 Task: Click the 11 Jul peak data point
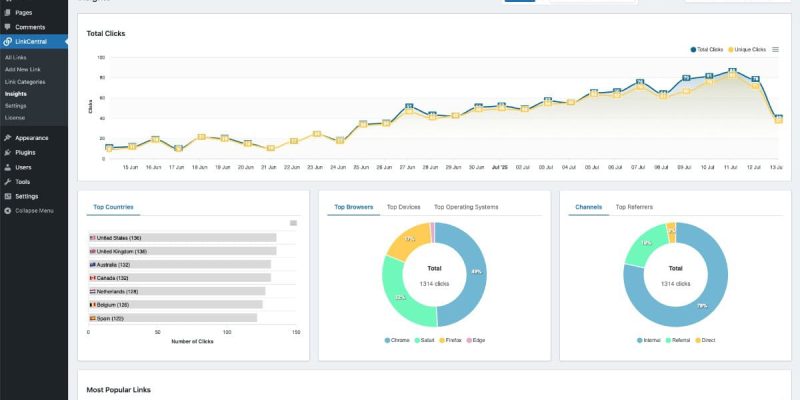[732, 71]
